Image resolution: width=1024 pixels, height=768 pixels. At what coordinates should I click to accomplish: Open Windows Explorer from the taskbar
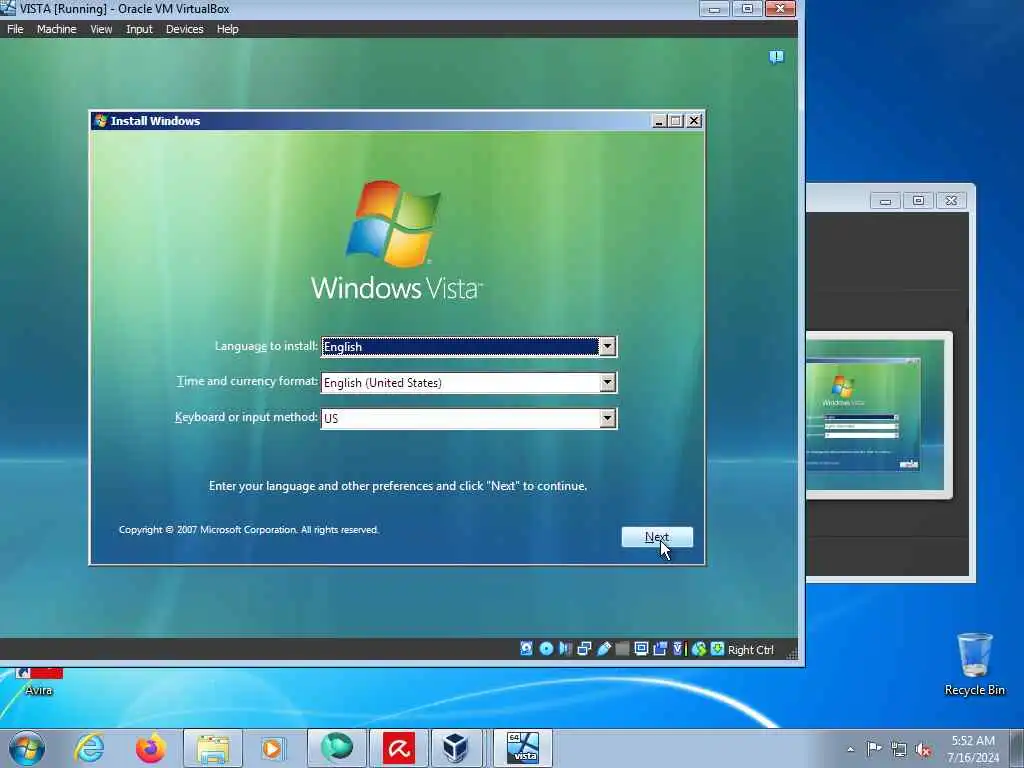213,748
